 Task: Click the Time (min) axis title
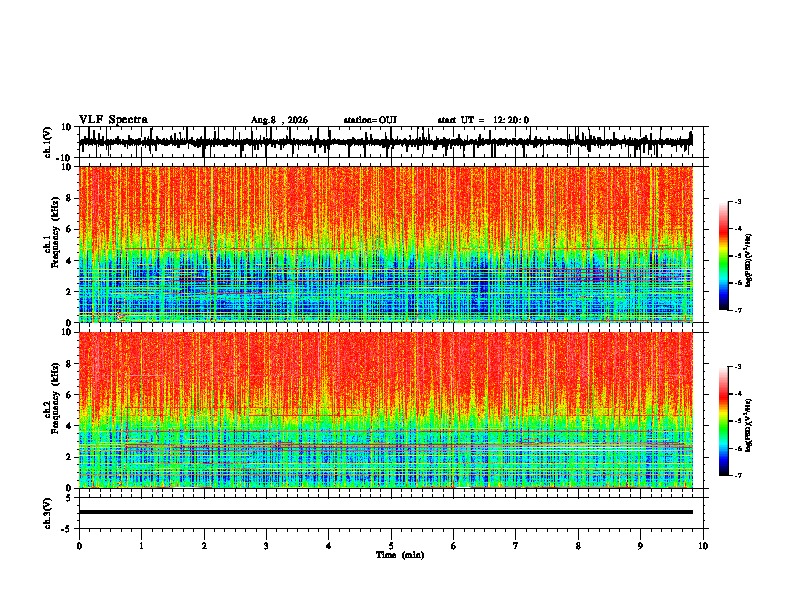click(400, 555)
